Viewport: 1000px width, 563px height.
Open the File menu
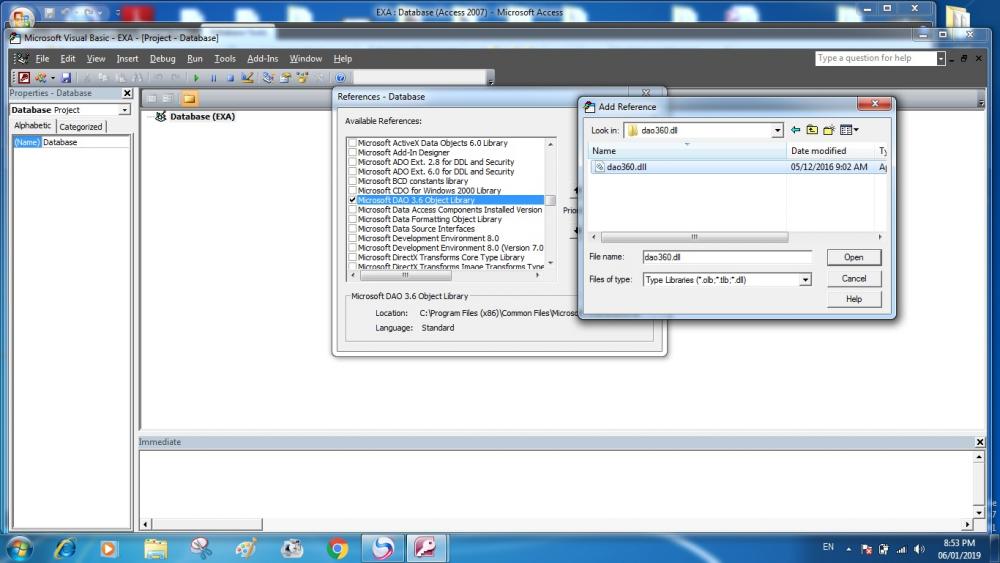tap(42, 59)
